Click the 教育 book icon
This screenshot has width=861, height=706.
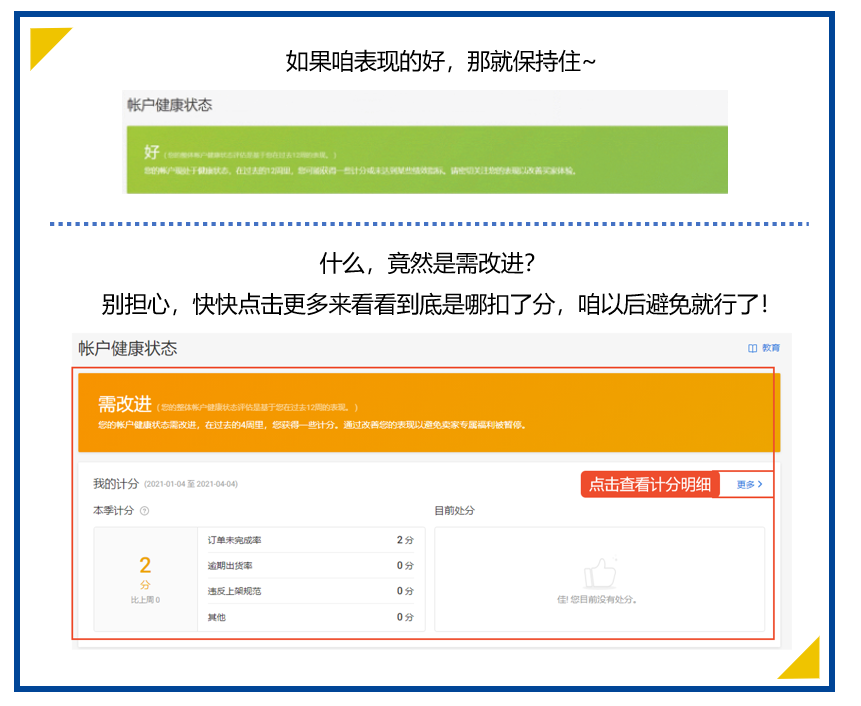(753, 348)
